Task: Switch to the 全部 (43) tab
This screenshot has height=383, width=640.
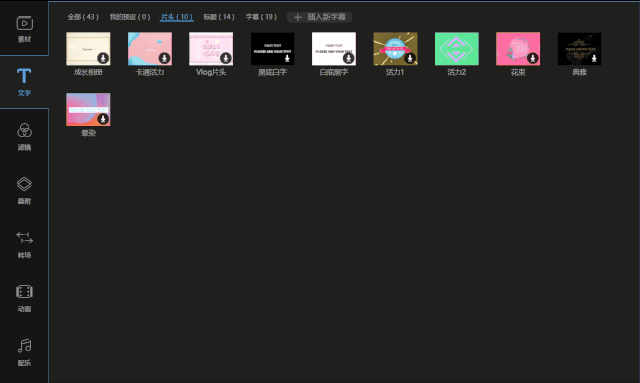Action: 83,17
